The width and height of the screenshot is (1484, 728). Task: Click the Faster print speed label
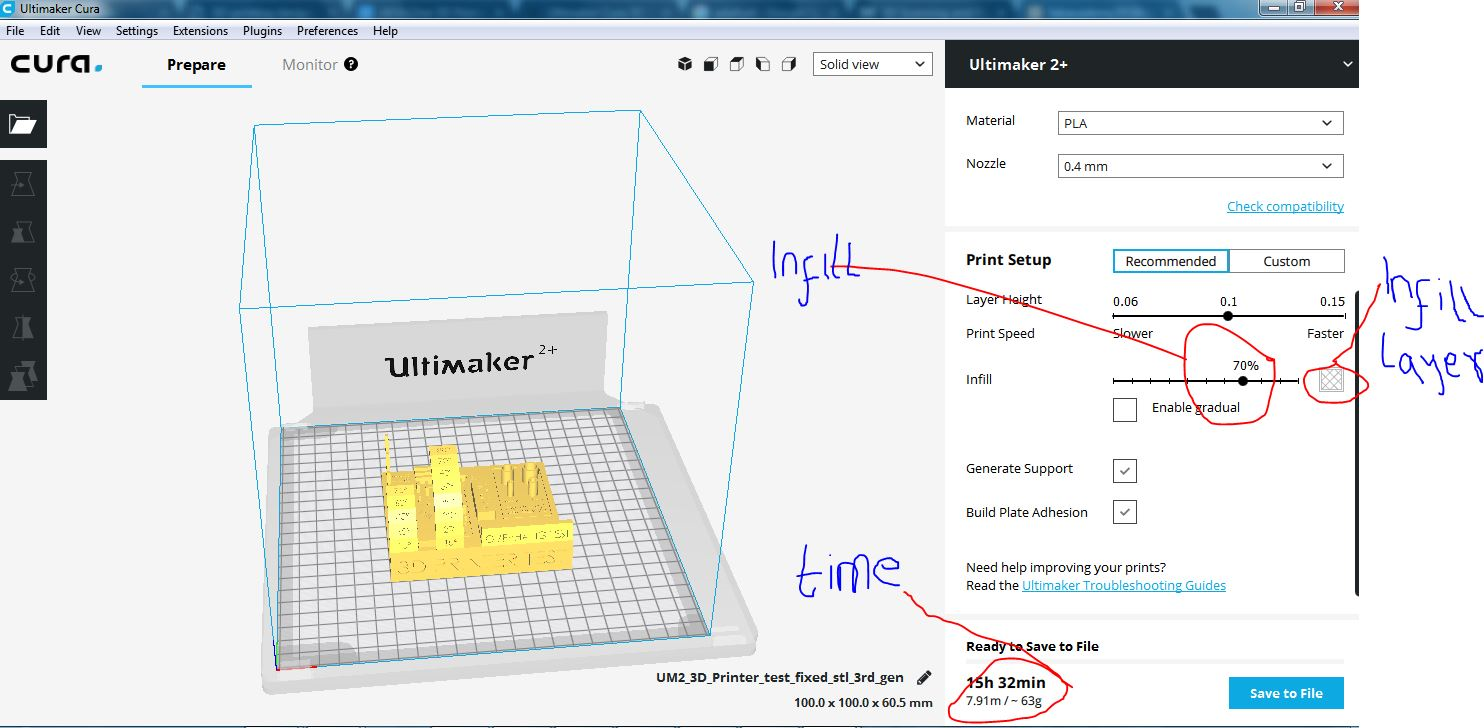[1326, 334]
